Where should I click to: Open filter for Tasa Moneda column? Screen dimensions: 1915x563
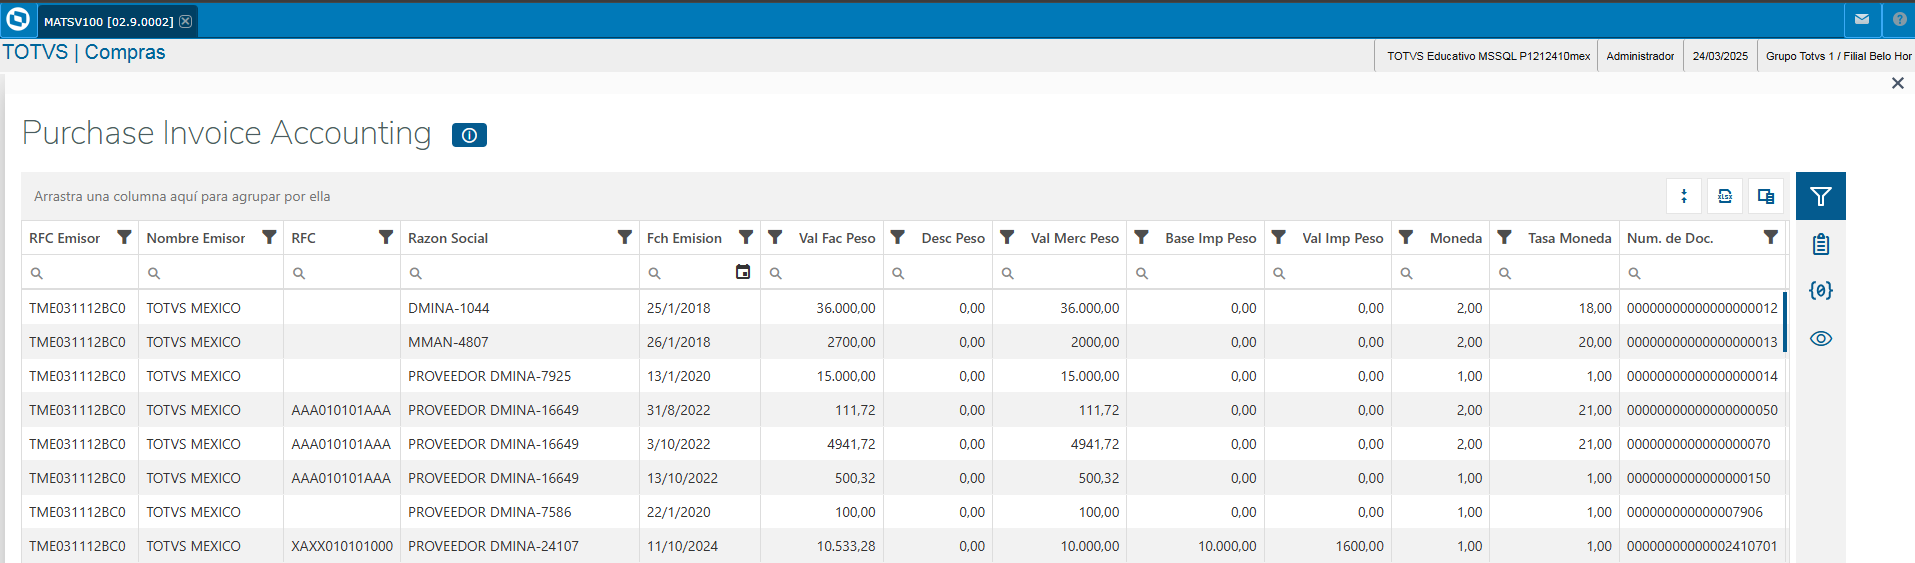1504,237
